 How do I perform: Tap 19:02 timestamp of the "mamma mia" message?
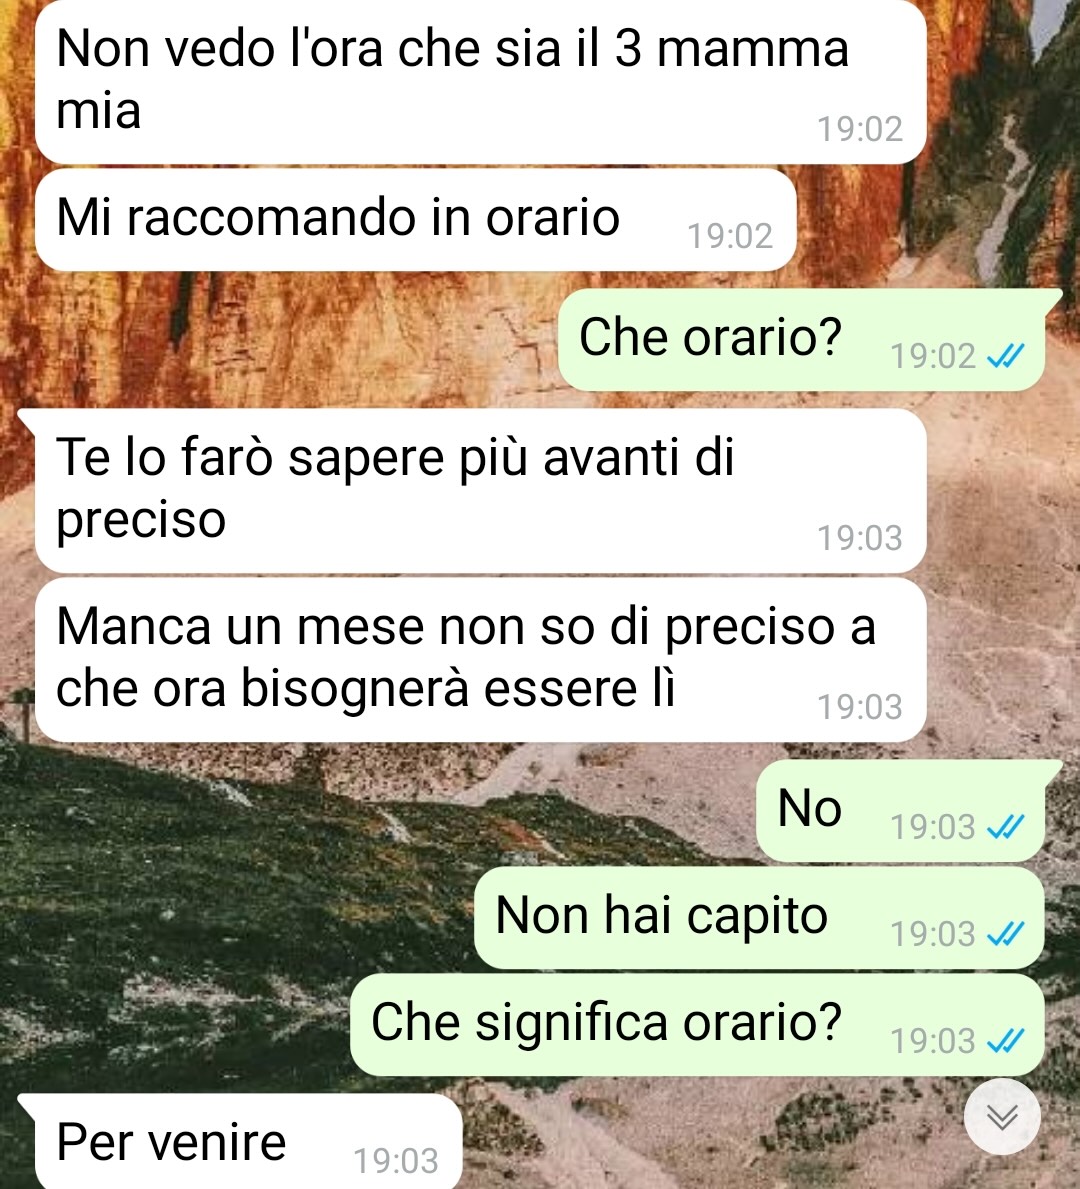click(859, 129)
